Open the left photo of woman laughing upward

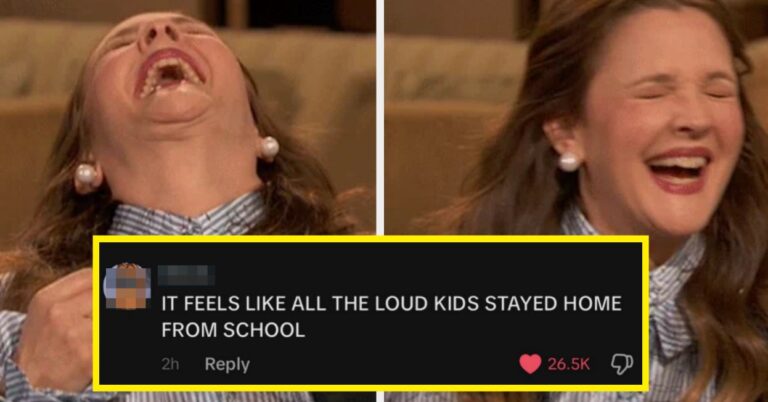click(187, 118)
